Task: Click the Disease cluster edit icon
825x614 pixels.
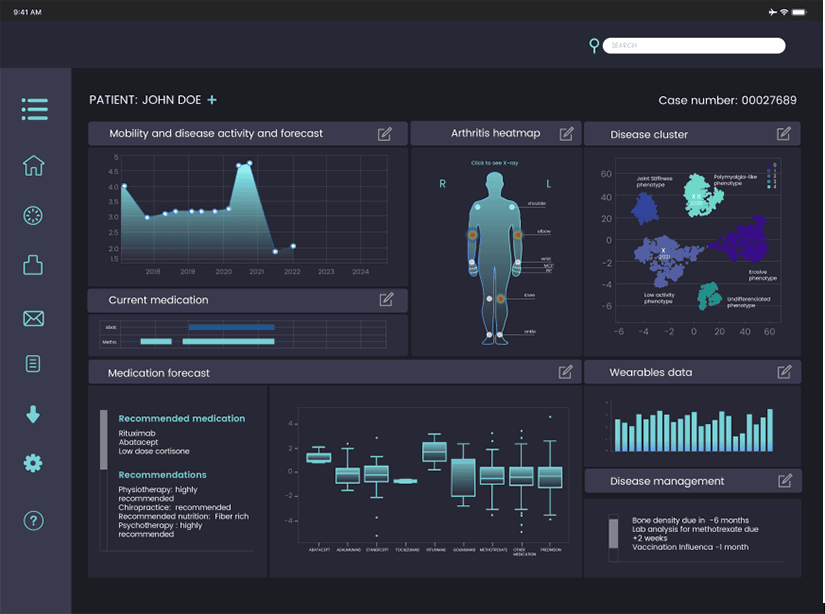Action: point(784,134)
